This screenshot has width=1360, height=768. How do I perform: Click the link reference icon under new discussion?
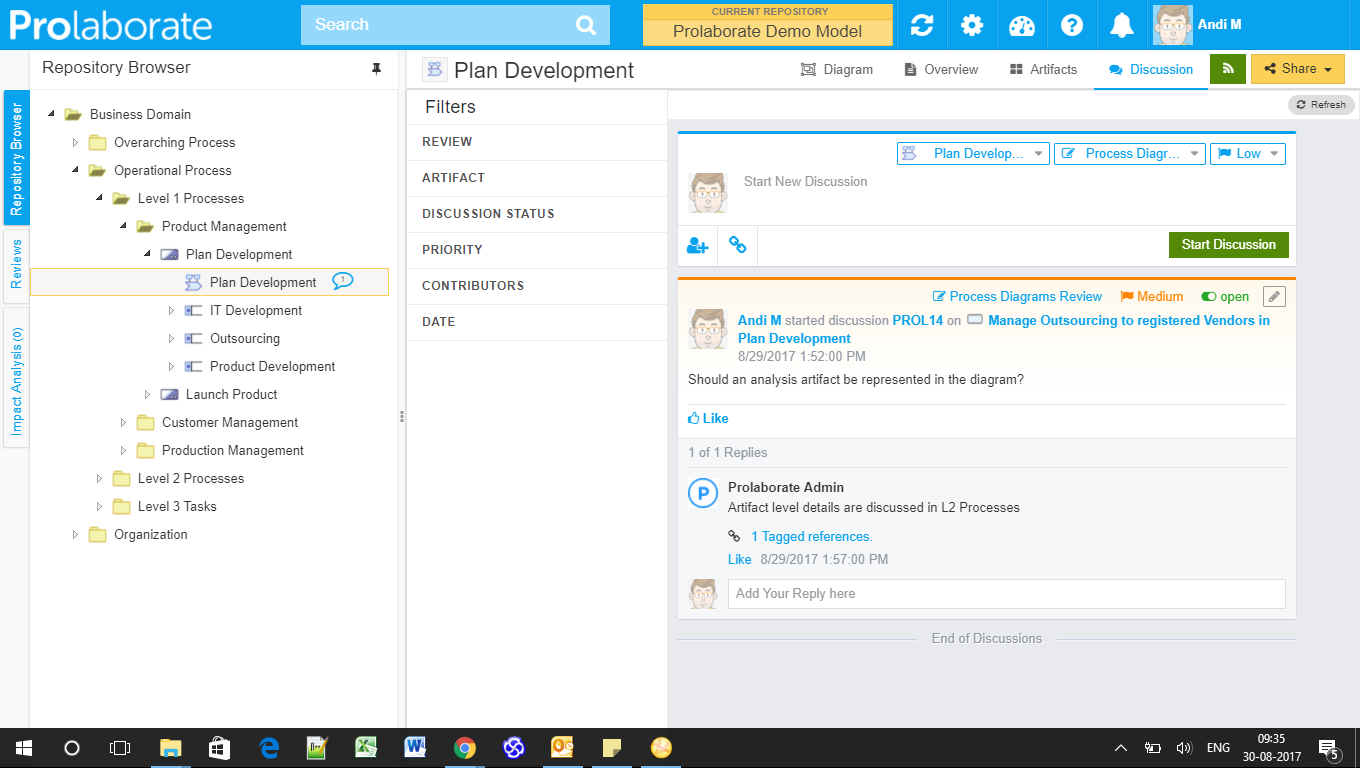738,245
